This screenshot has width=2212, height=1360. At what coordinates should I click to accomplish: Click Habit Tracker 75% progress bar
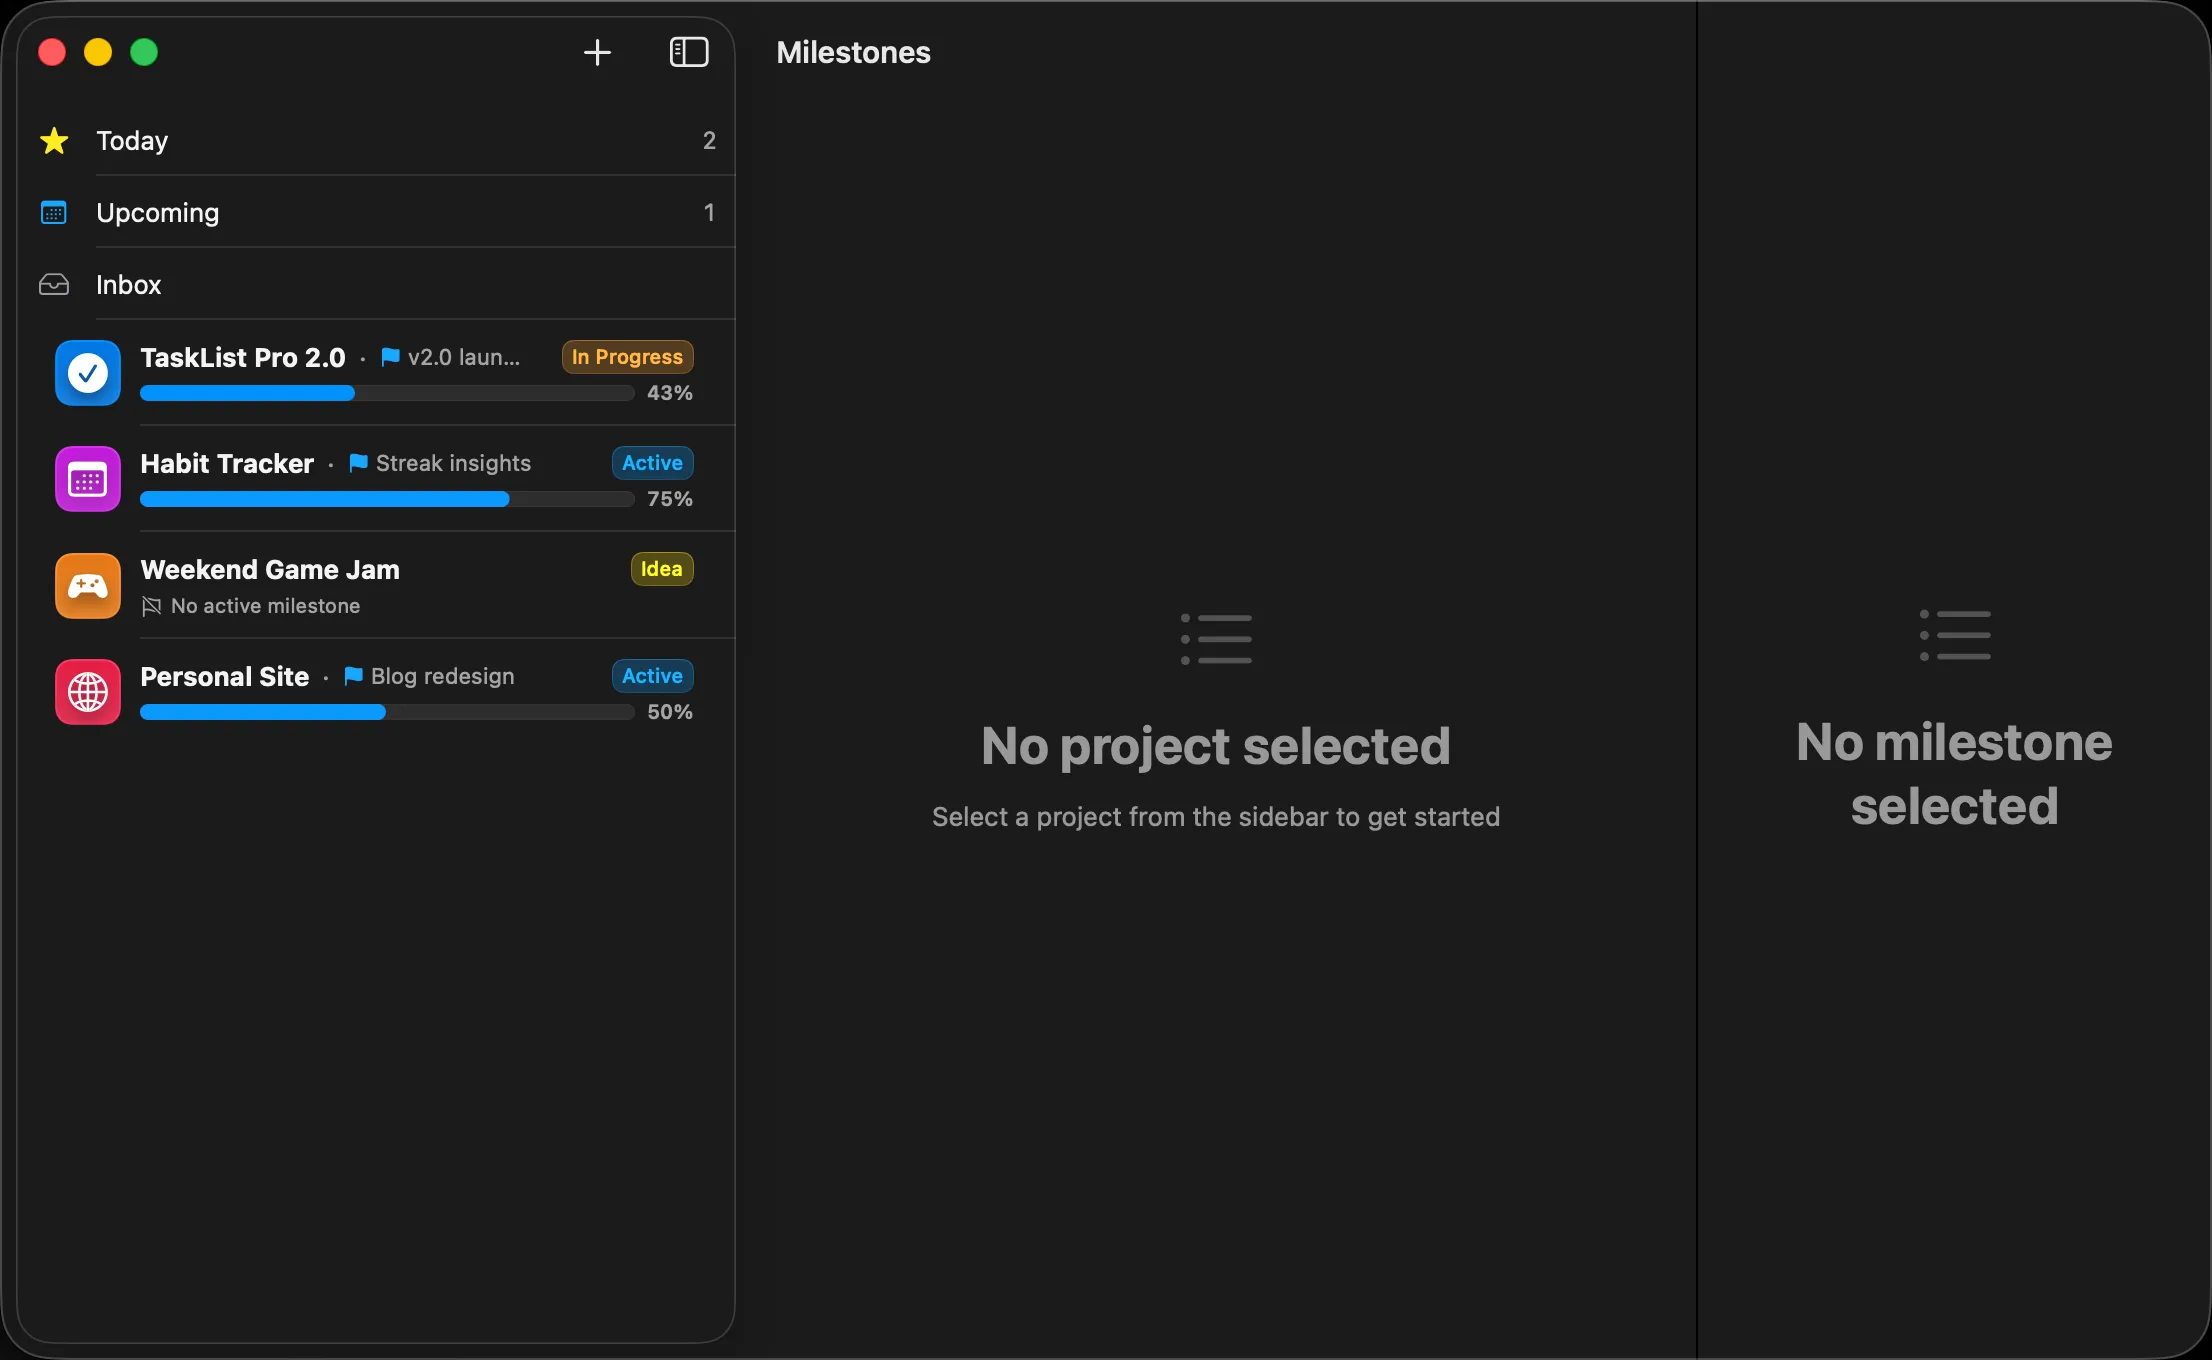(x=387, y=499)
